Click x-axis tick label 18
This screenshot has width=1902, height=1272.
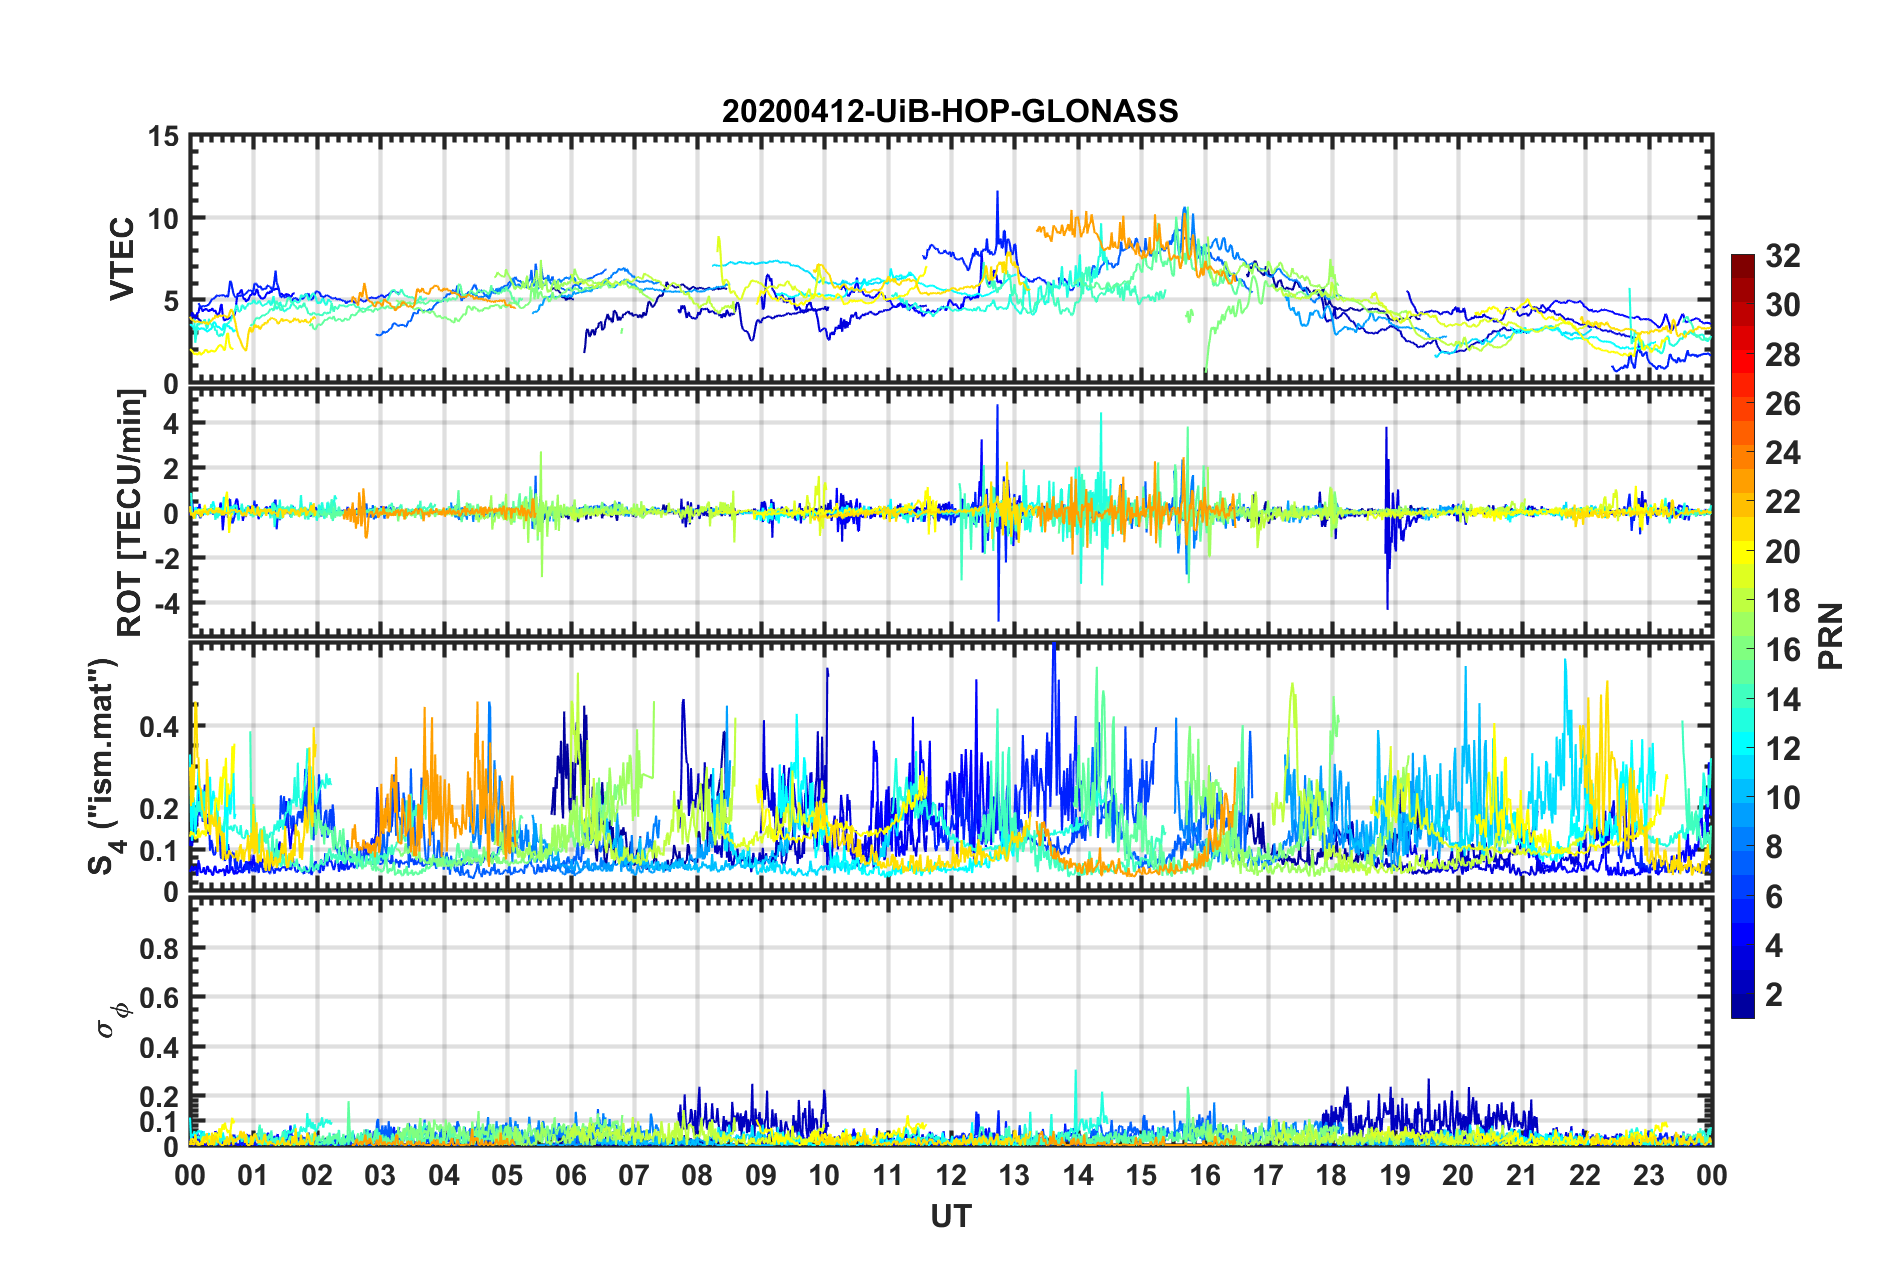pyautogui.click(x=1332, y=1175)
